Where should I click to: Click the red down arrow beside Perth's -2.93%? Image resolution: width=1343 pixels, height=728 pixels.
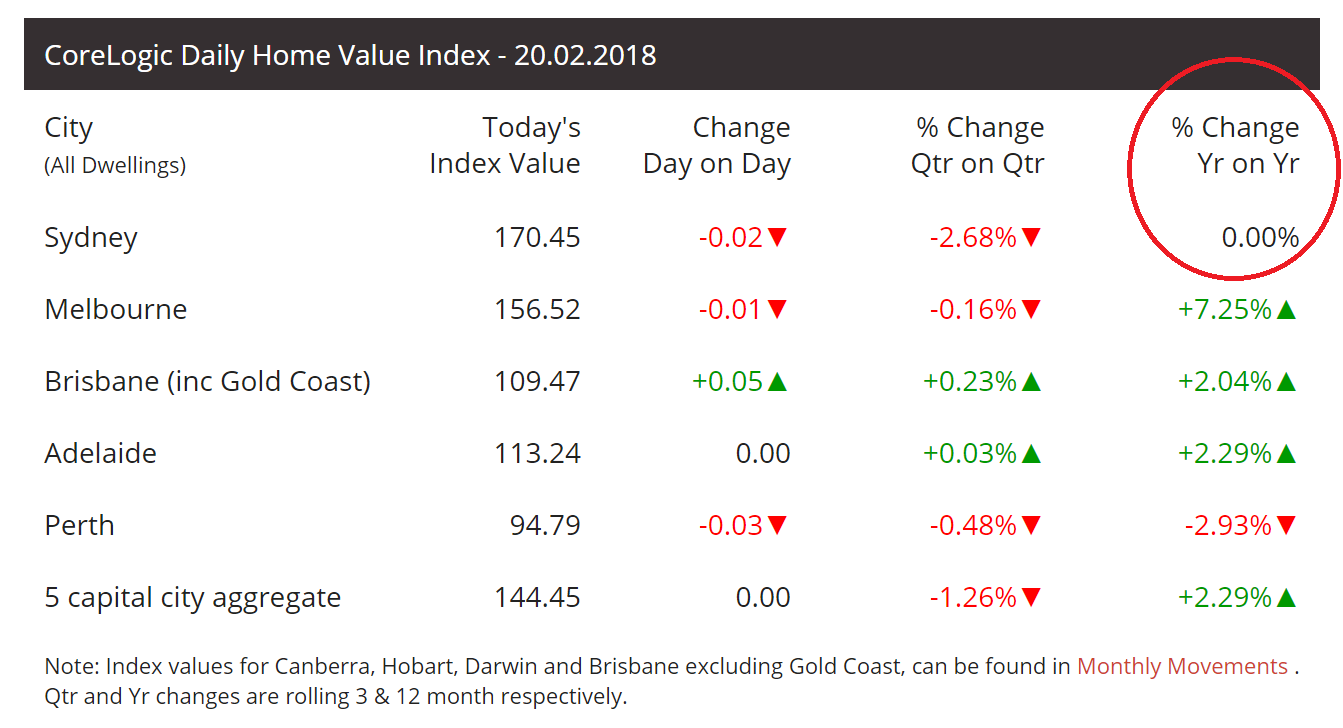point(1286,526)
